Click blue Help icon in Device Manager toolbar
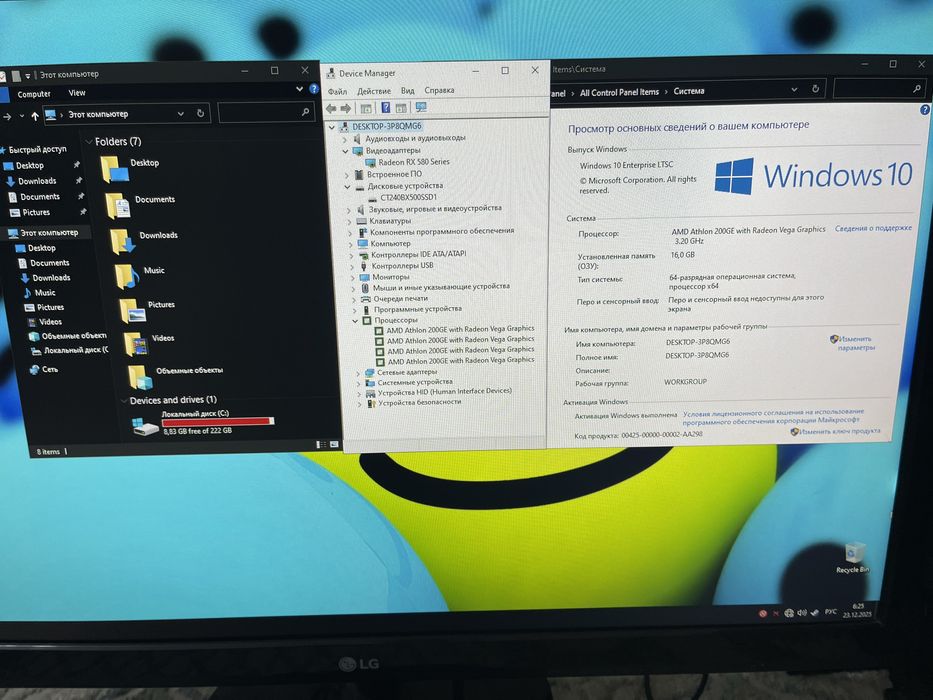This screenshot has height=700, width=933. tap(386, 108)
